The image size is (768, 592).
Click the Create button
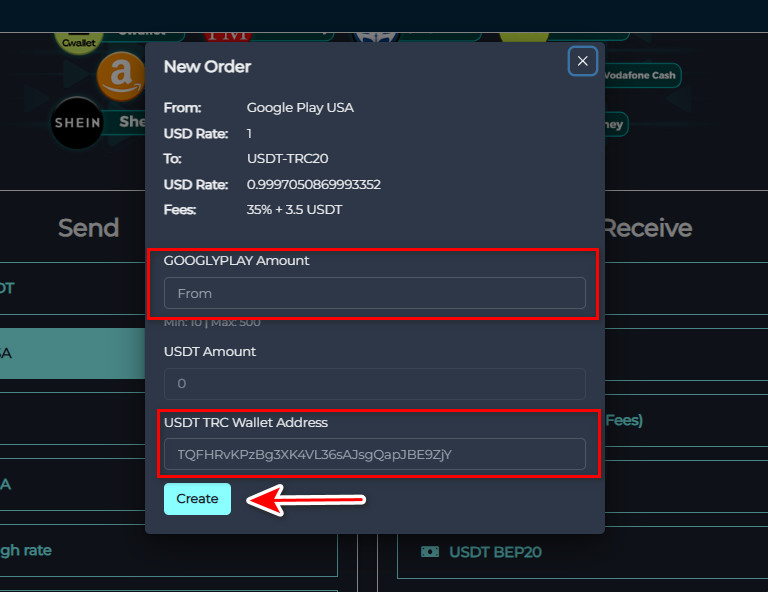[x=197, y=498]
